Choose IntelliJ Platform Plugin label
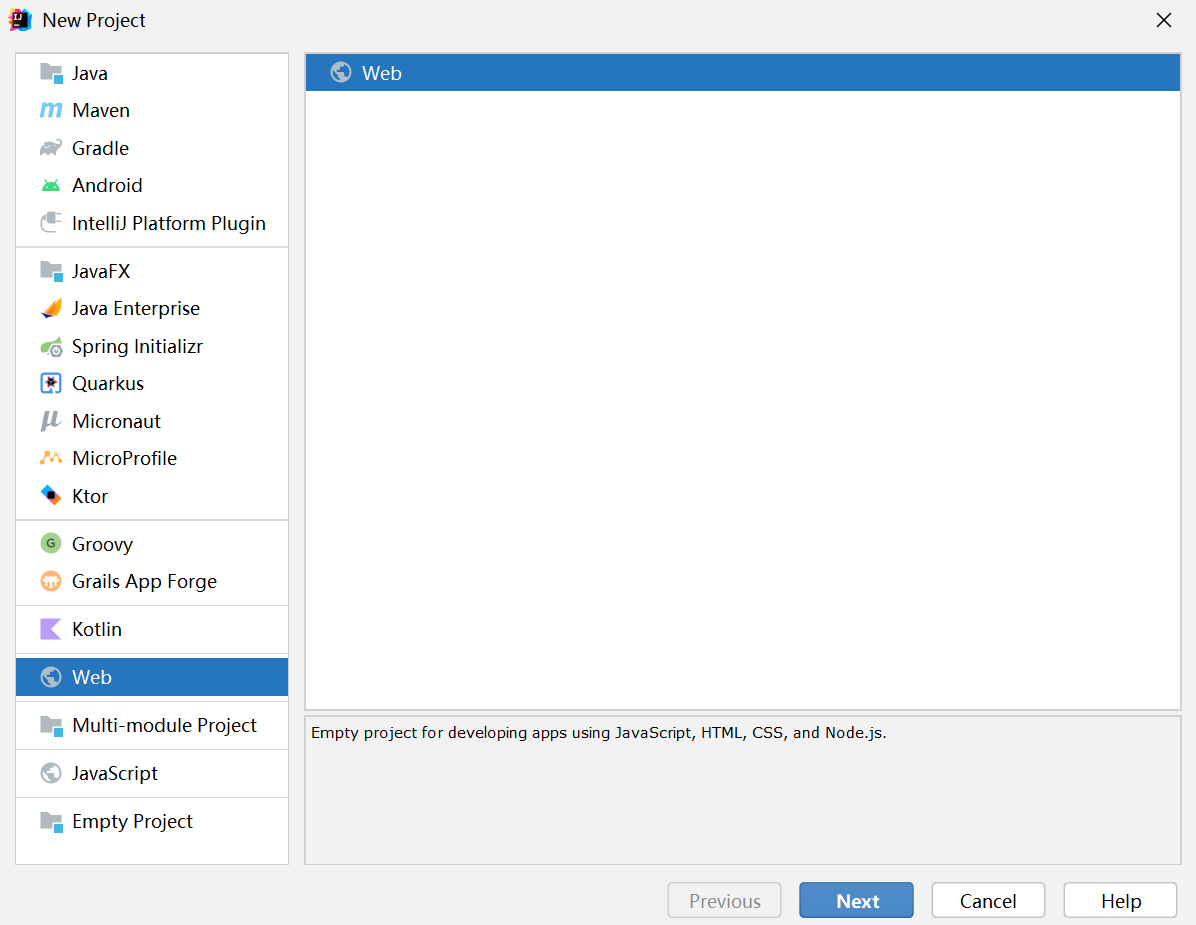 click(169, 223)
